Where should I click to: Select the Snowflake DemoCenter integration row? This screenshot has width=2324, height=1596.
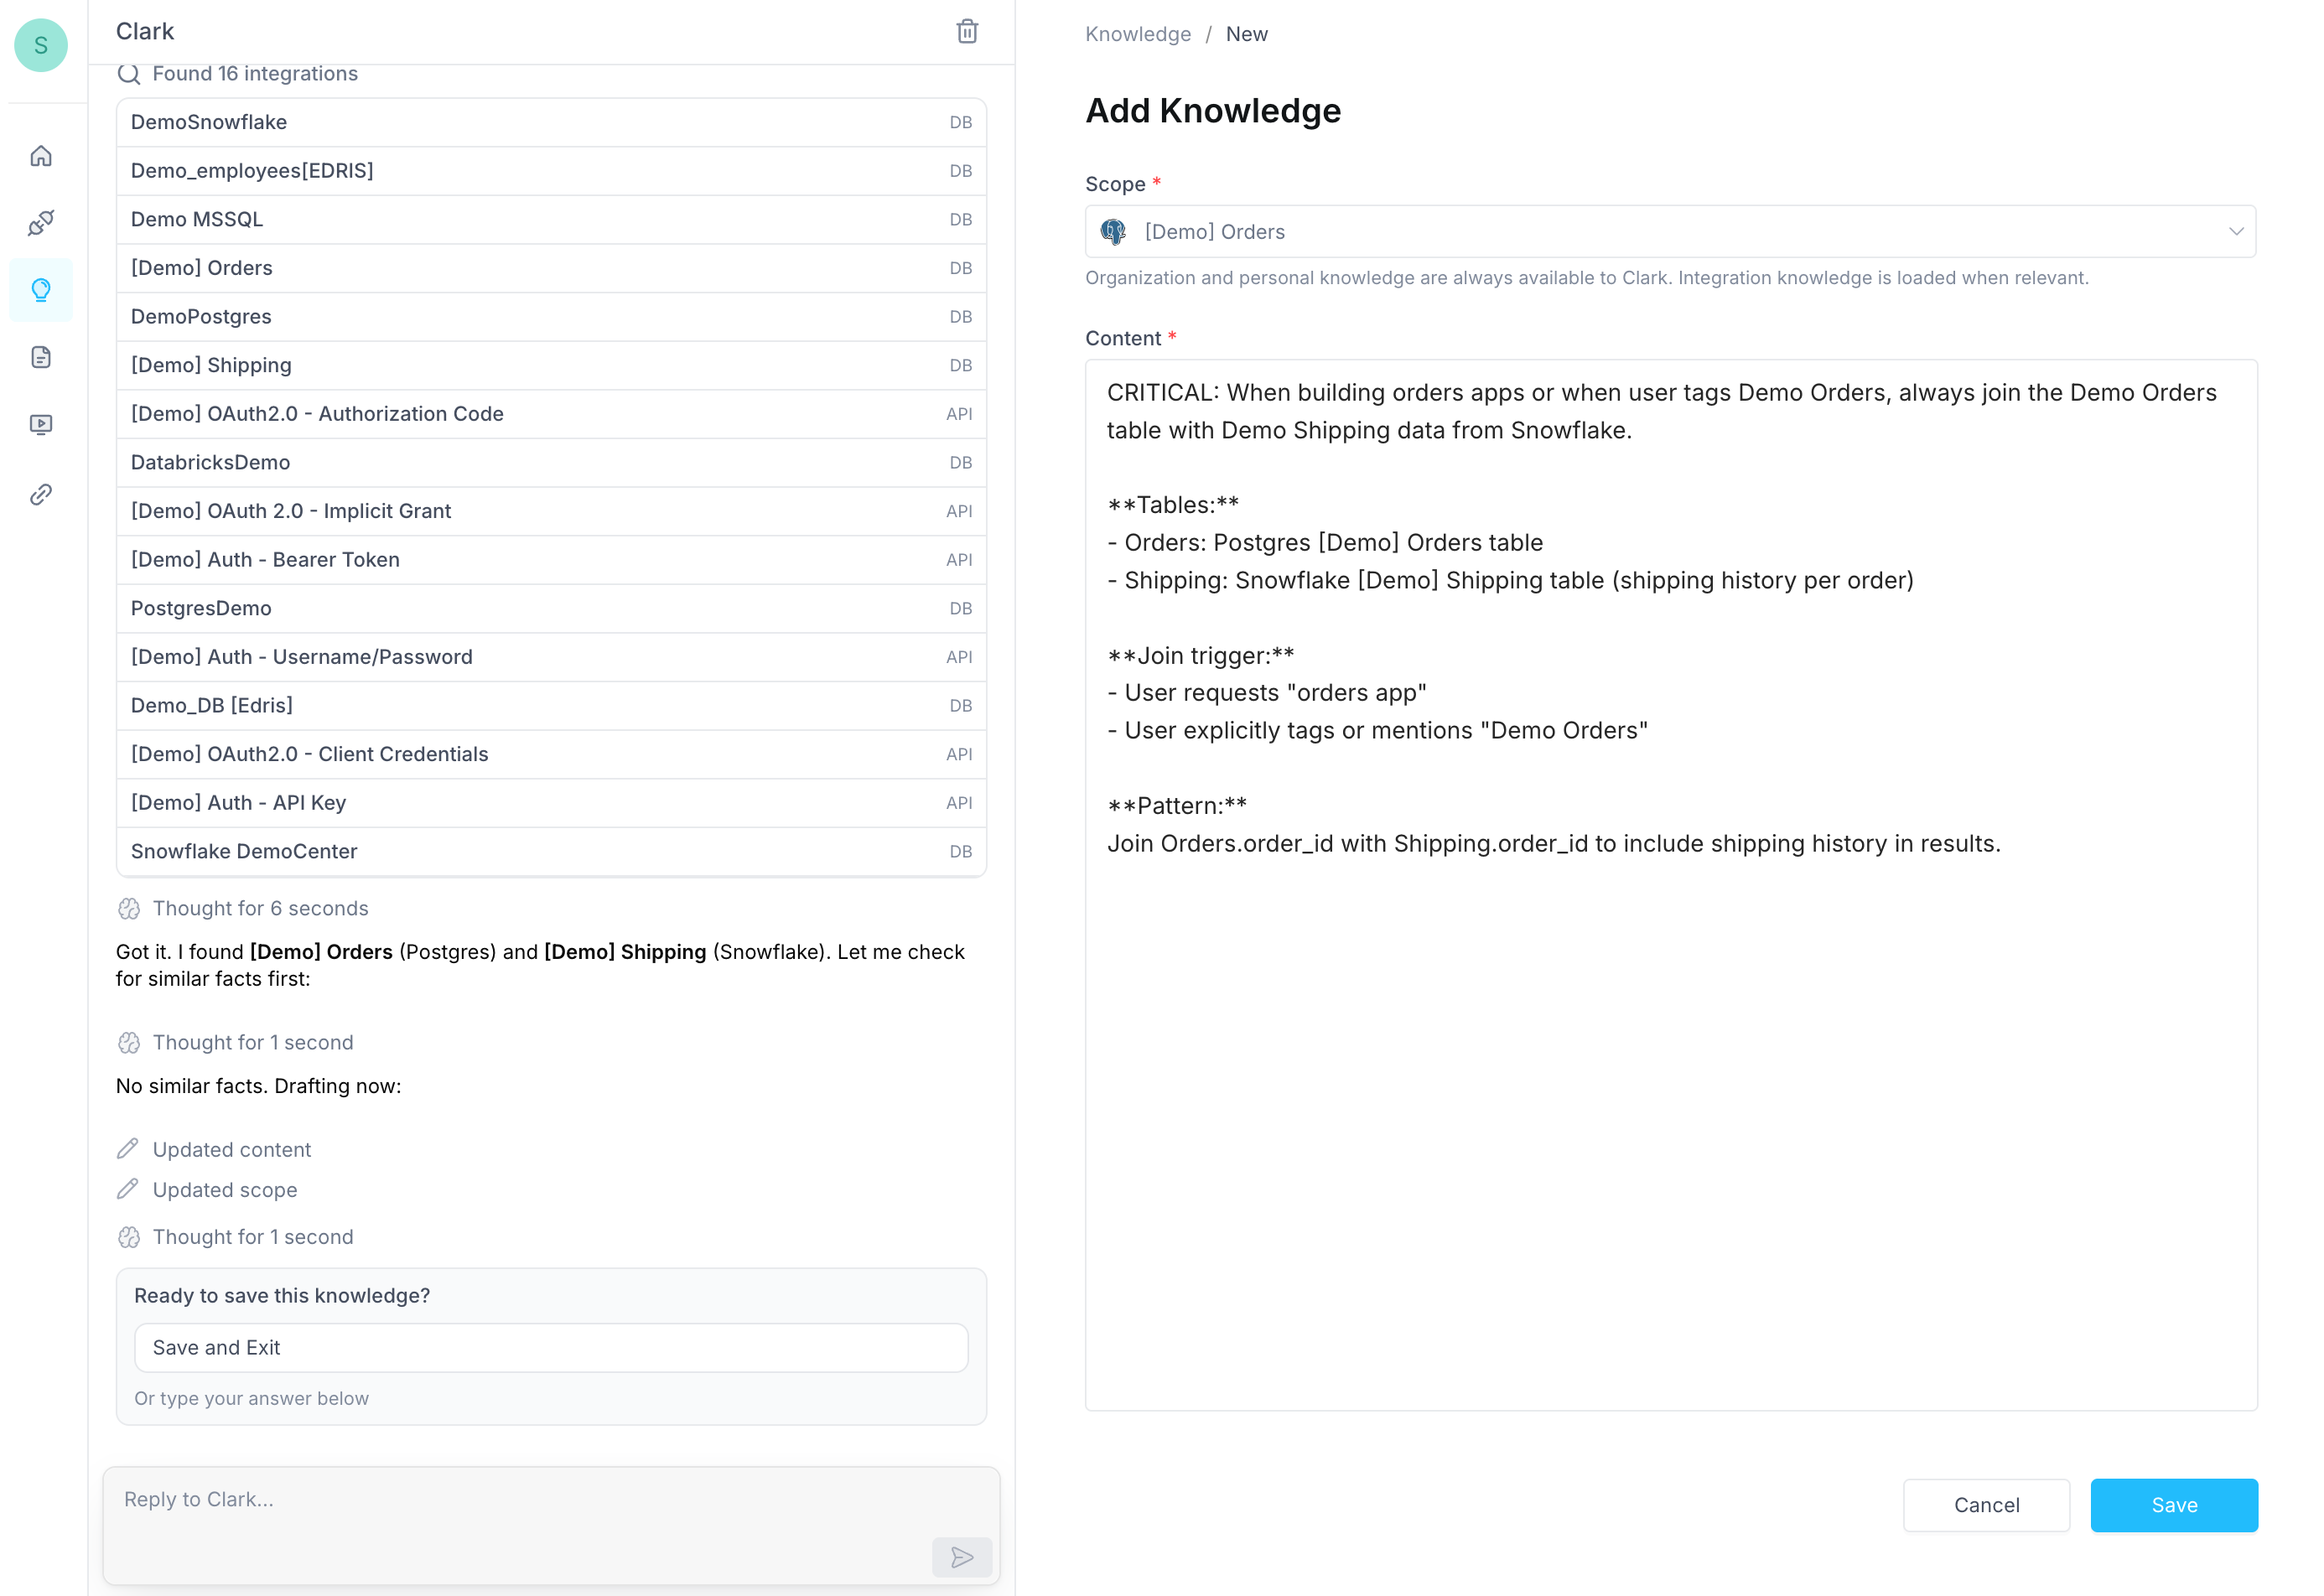tap(551, 851)
